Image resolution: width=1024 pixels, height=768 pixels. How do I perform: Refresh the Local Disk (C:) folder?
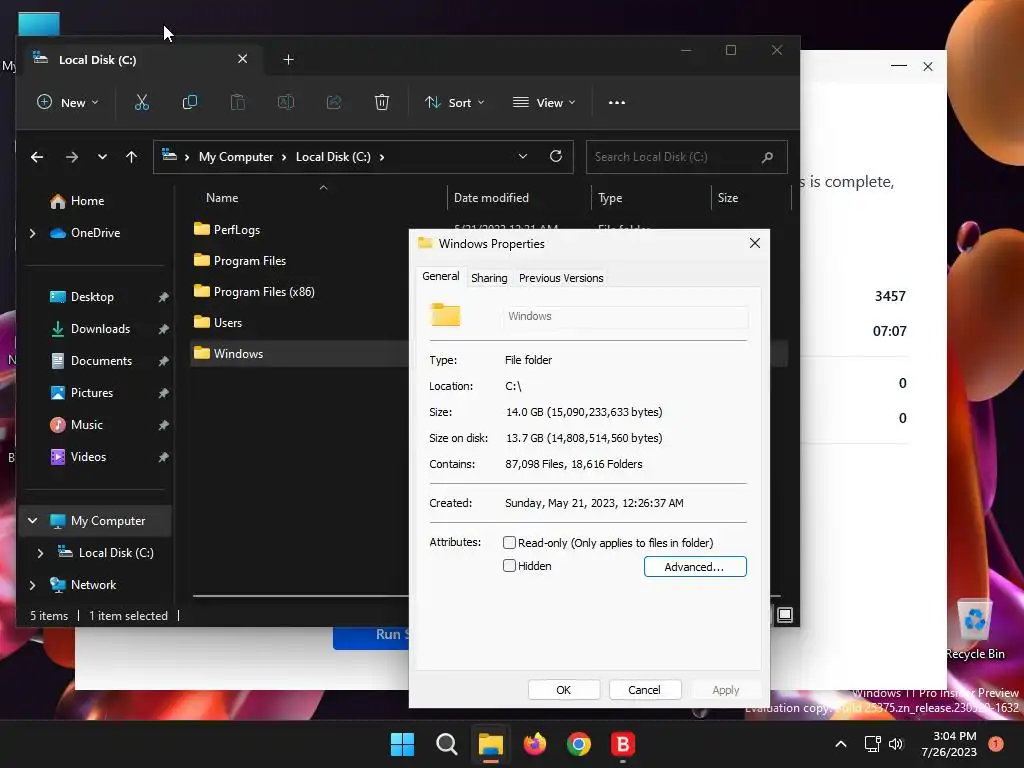tap(556, 156)
